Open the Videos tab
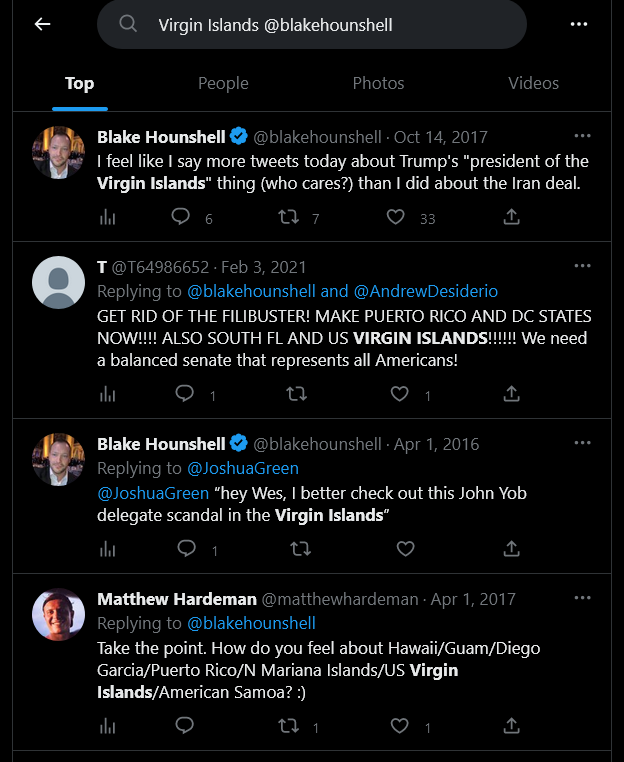The width and height of the screenshot is (624, 762). 533,83
